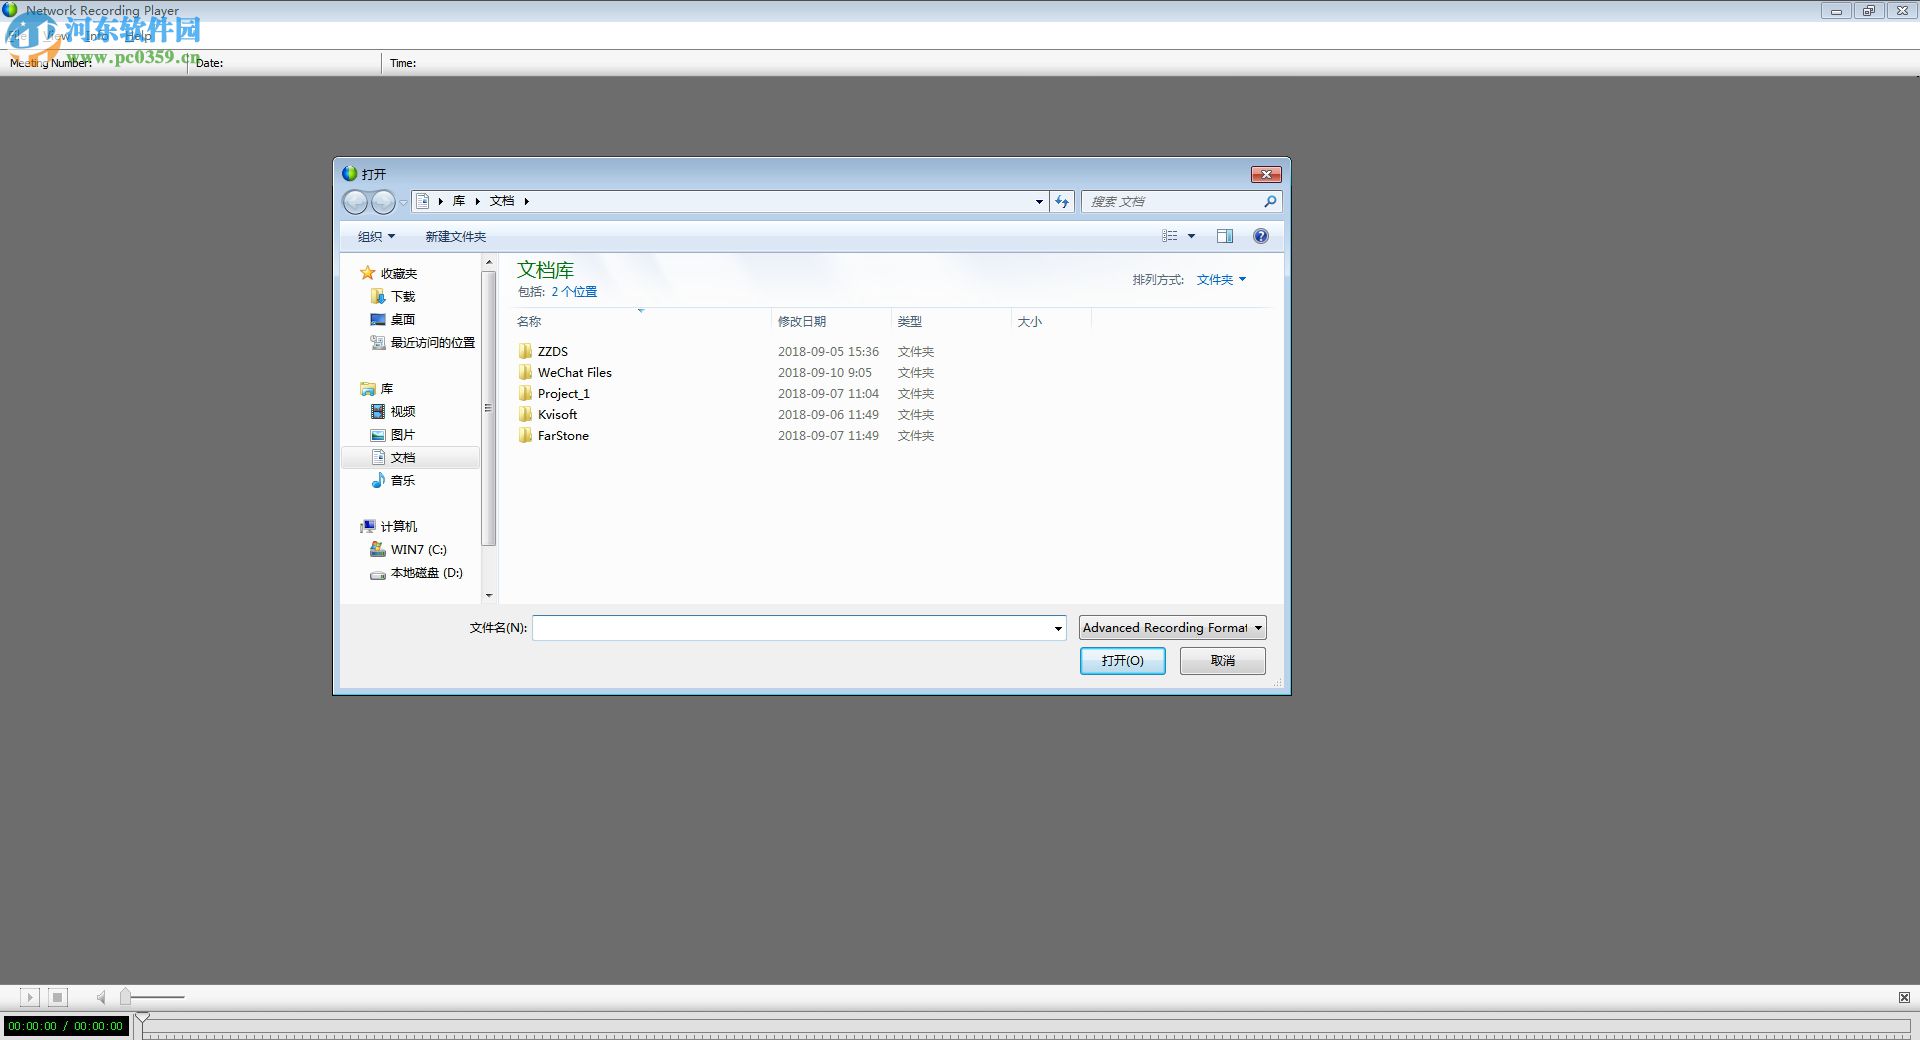Click 新建文件夹 to create a folder
The height and width of the screenshot is (1040, 1920).
click(455, 236)
